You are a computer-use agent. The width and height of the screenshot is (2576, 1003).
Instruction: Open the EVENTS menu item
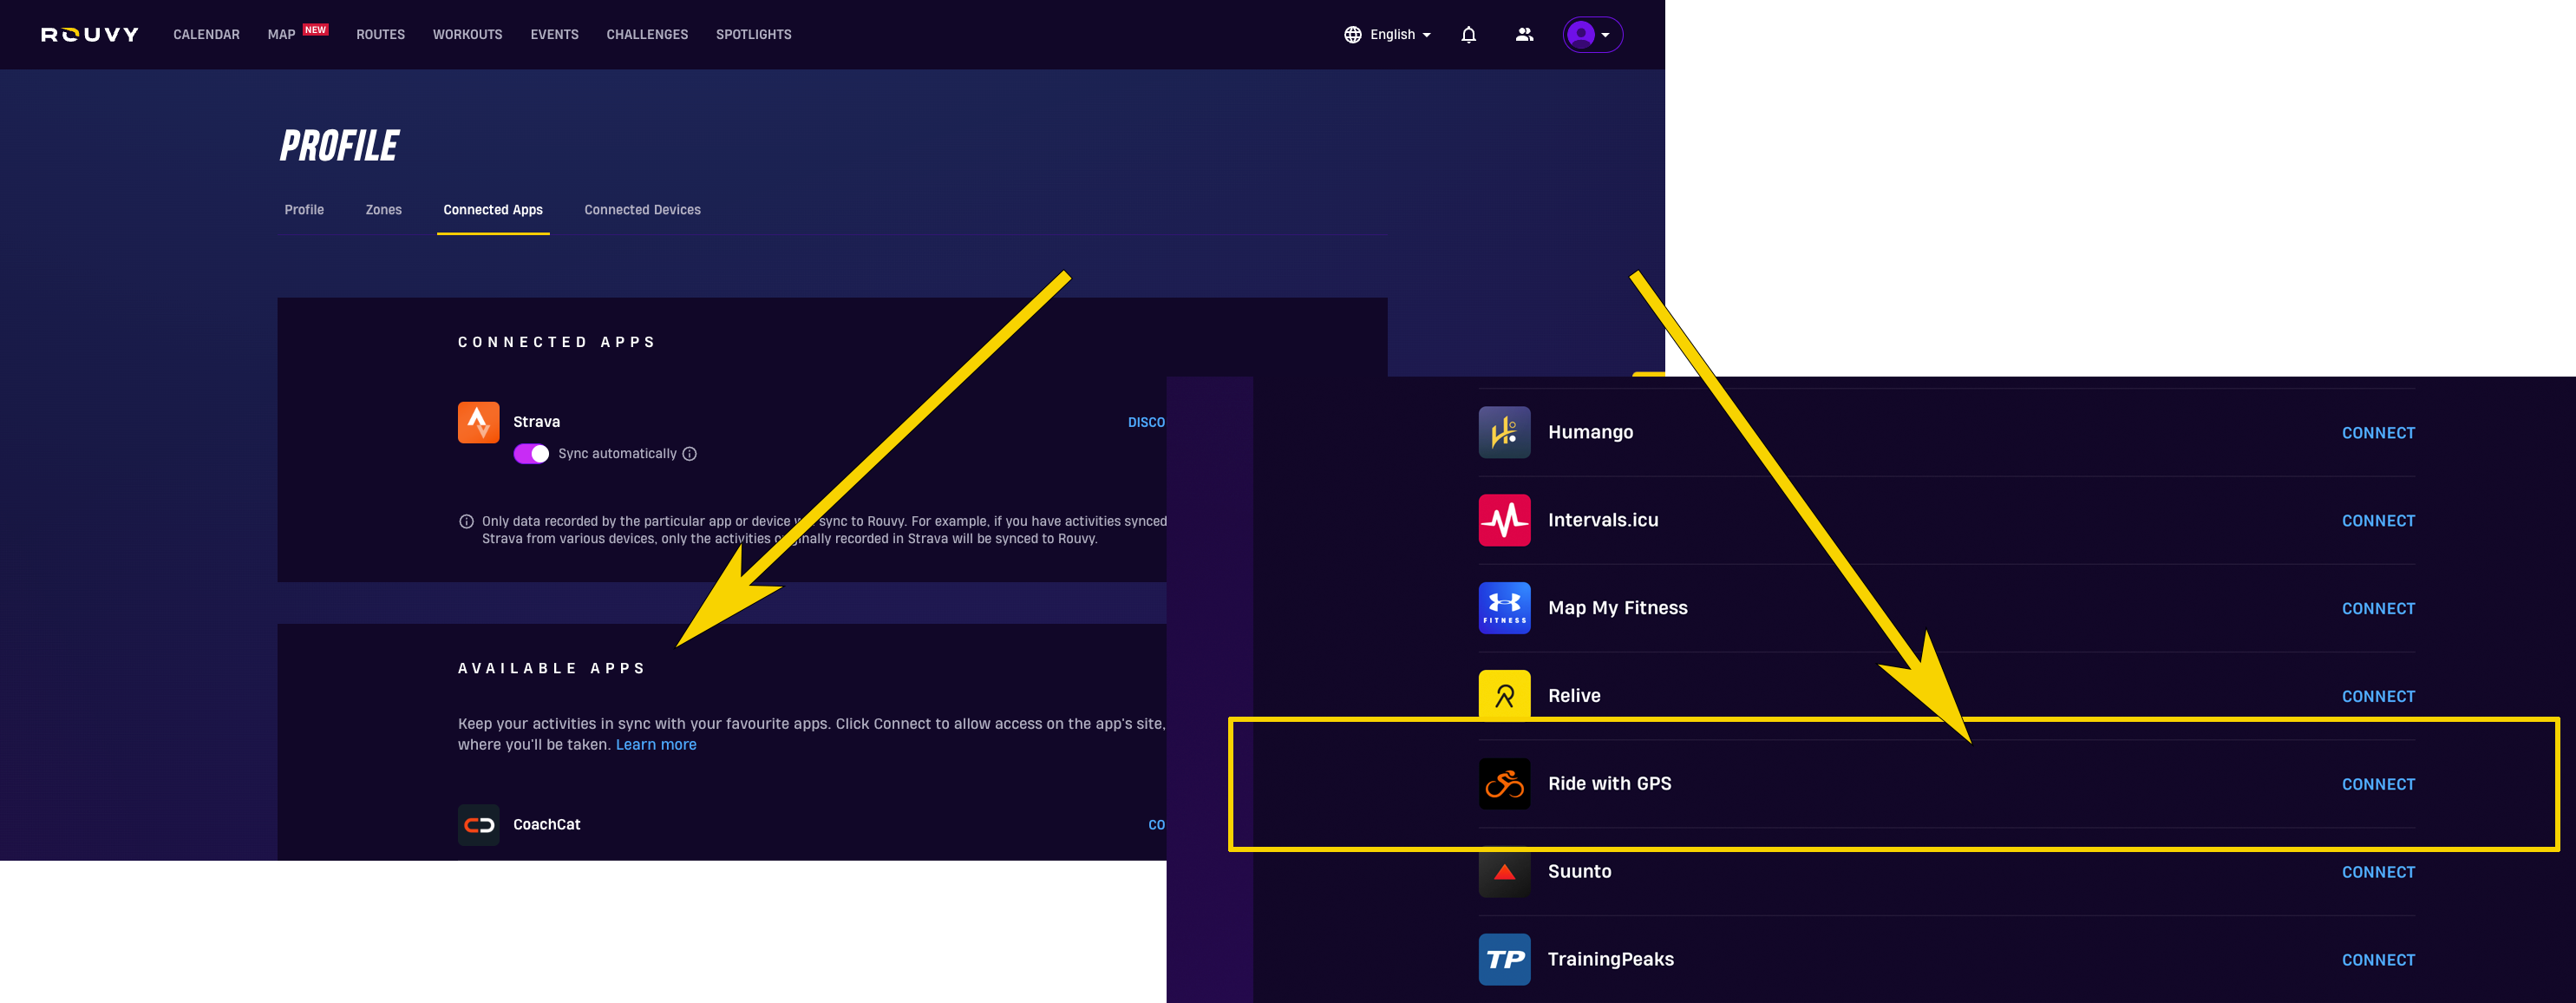pyautogui.click(x=554, y=35)
